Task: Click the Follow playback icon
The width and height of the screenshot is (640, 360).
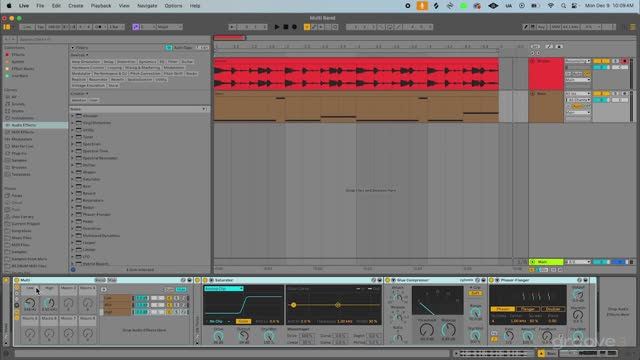Action: (x=232, y=27)
